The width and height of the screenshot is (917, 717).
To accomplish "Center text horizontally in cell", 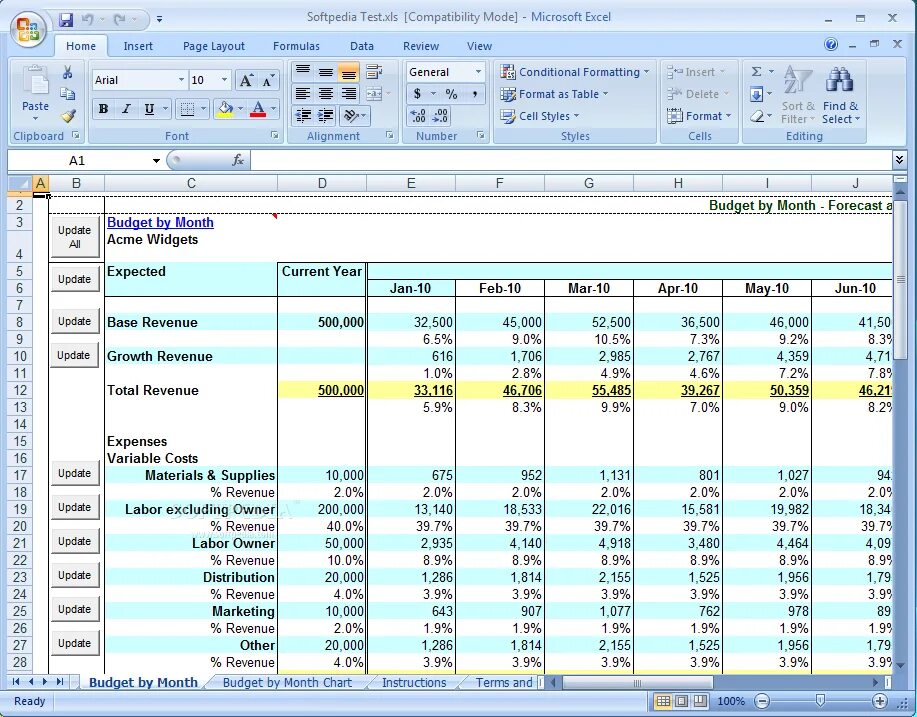I will 325,94.
